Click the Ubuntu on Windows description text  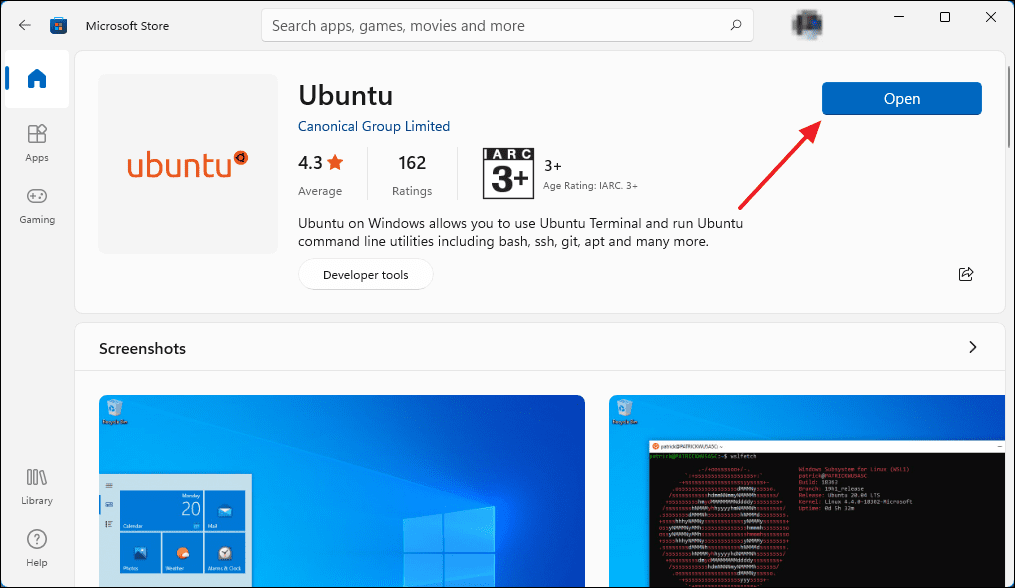pyautogui.click(x=520, y=232)
